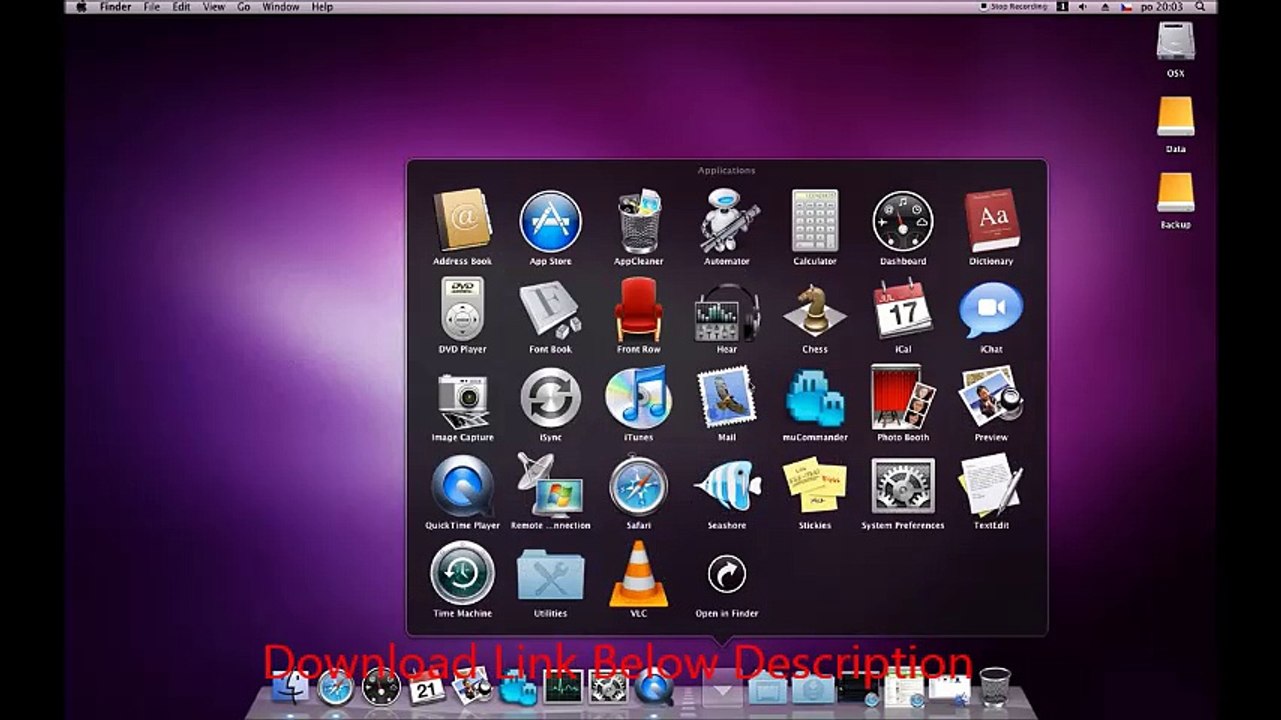Open Address Book from the Applications stack

point(462,221)
